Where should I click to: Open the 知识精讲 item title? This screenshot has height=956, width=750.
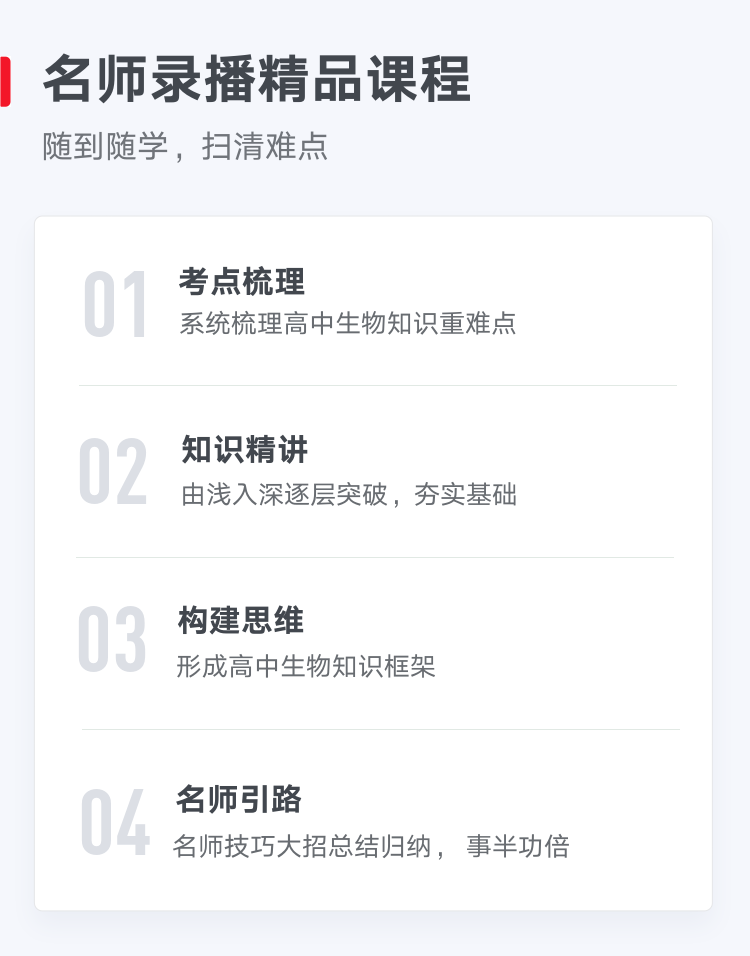[x=245, y=449]
